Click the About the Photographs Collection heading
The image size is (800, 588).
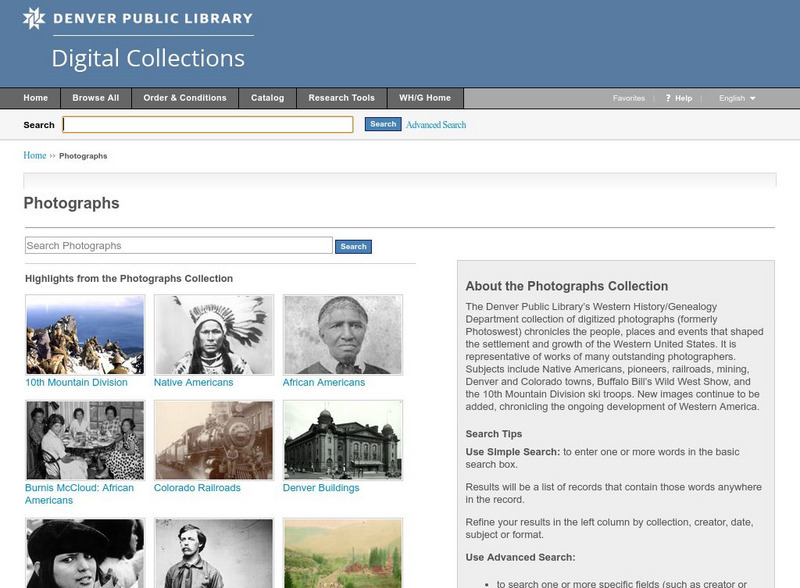[566, 286]
